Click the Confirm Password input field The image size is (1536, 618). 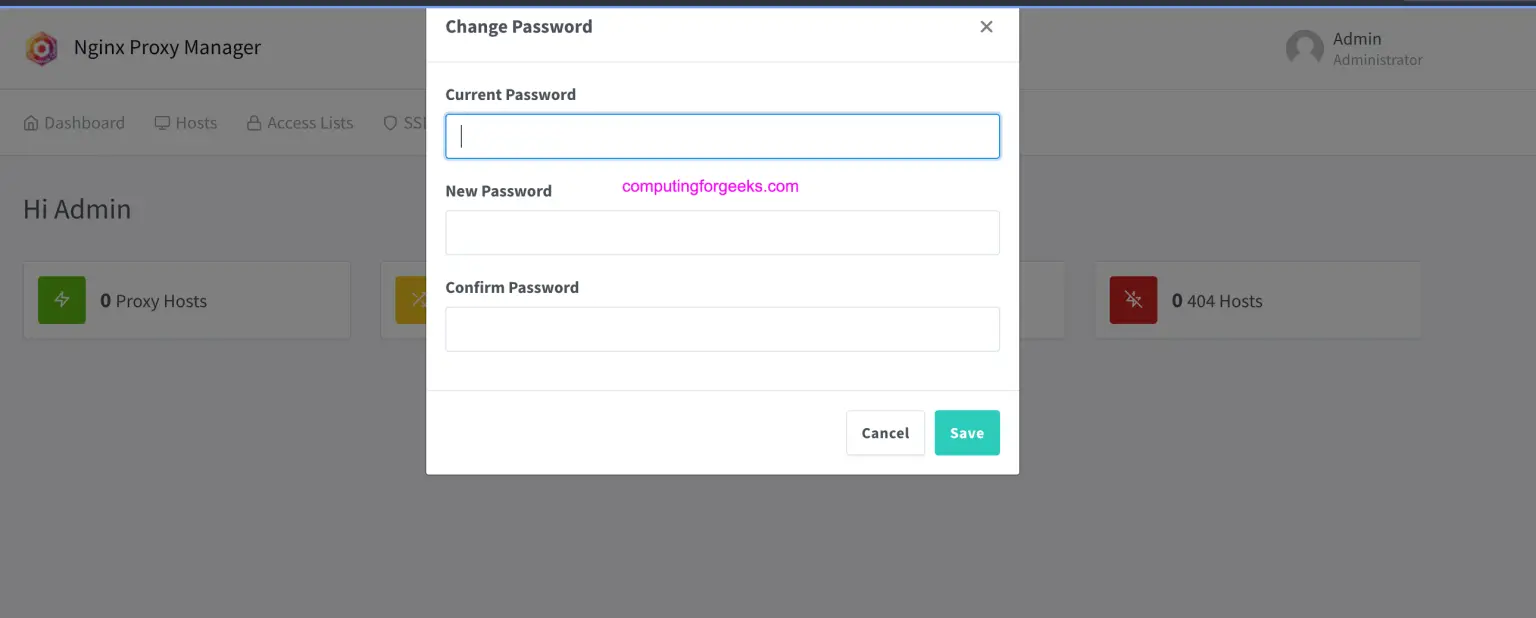[722, 328]
